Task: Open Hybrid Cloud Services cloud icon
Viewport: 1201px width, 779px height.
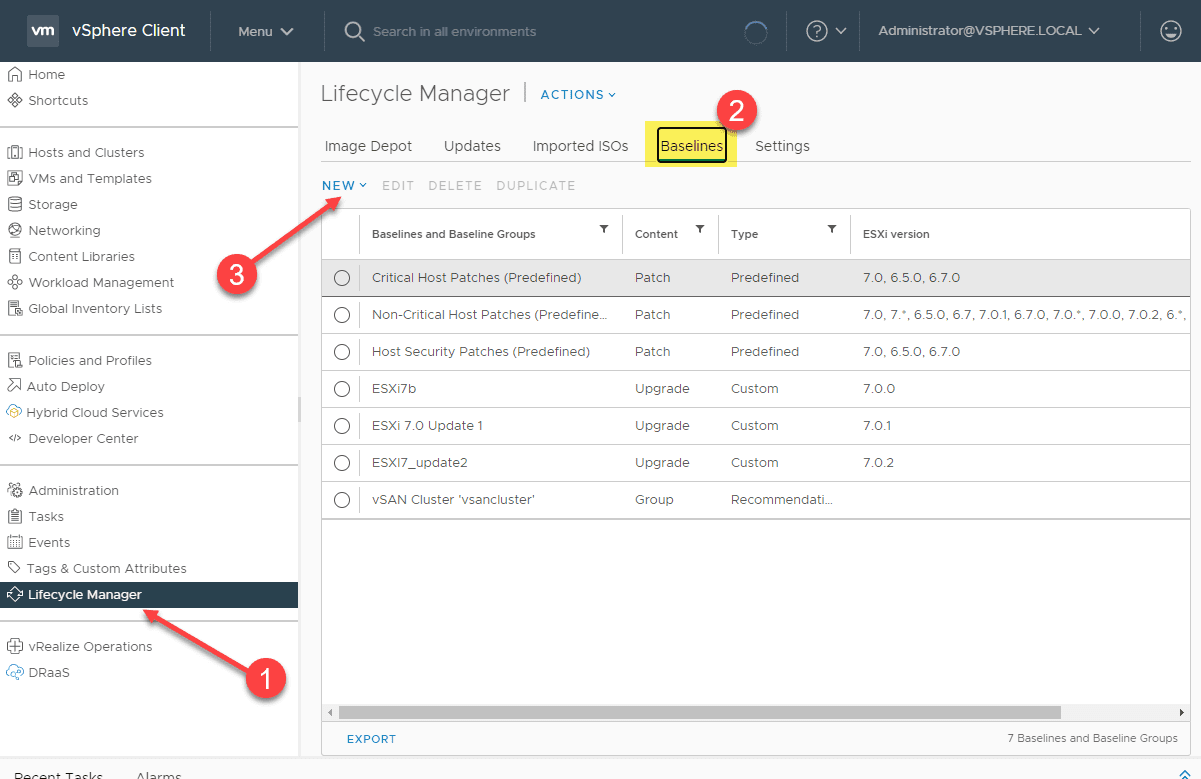Action: pos(15,413)
